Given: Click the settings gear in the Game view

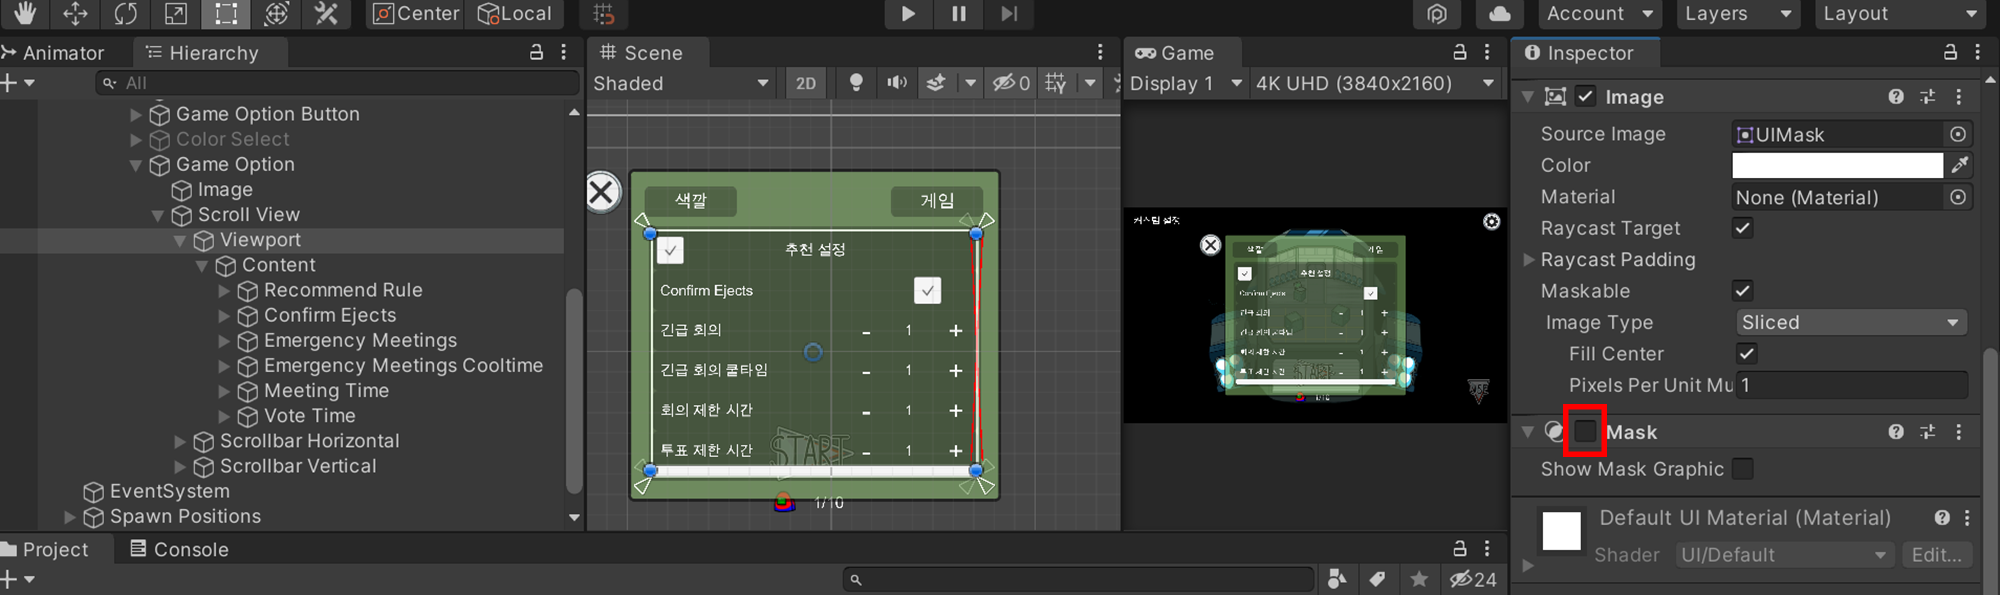Looking at the screenshot, I should pos(1491,222).
